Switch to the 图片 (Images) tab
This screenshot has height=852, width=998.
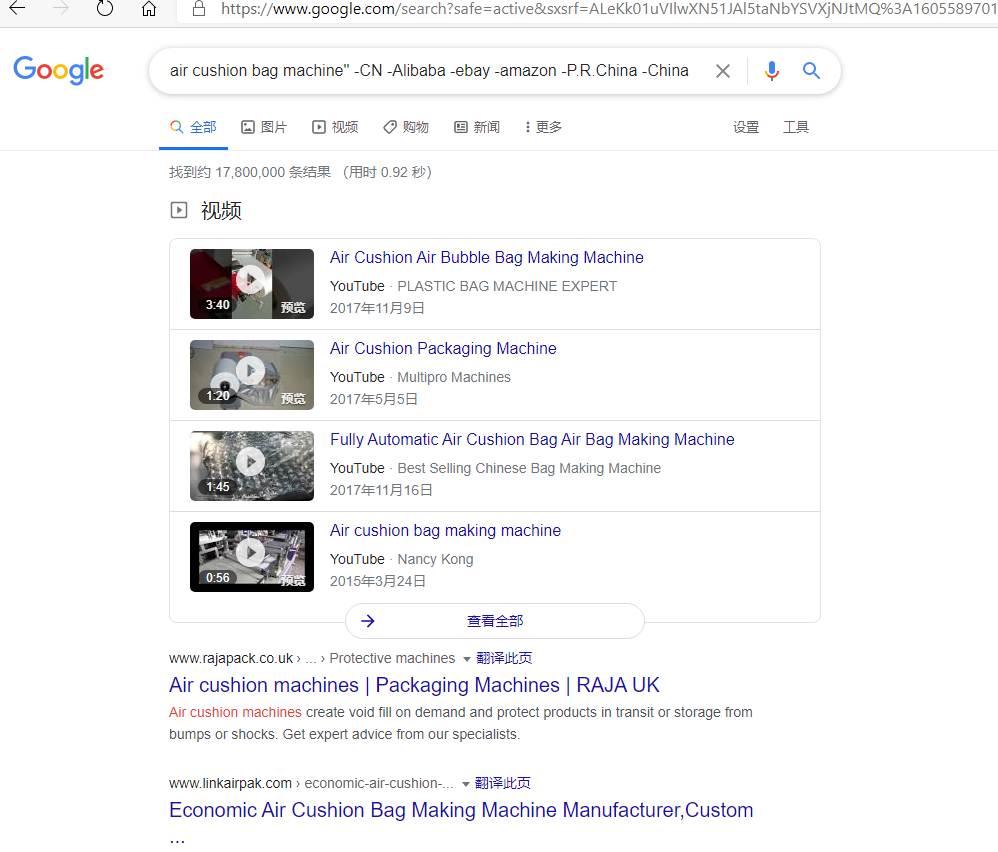[x=264, y=127]
